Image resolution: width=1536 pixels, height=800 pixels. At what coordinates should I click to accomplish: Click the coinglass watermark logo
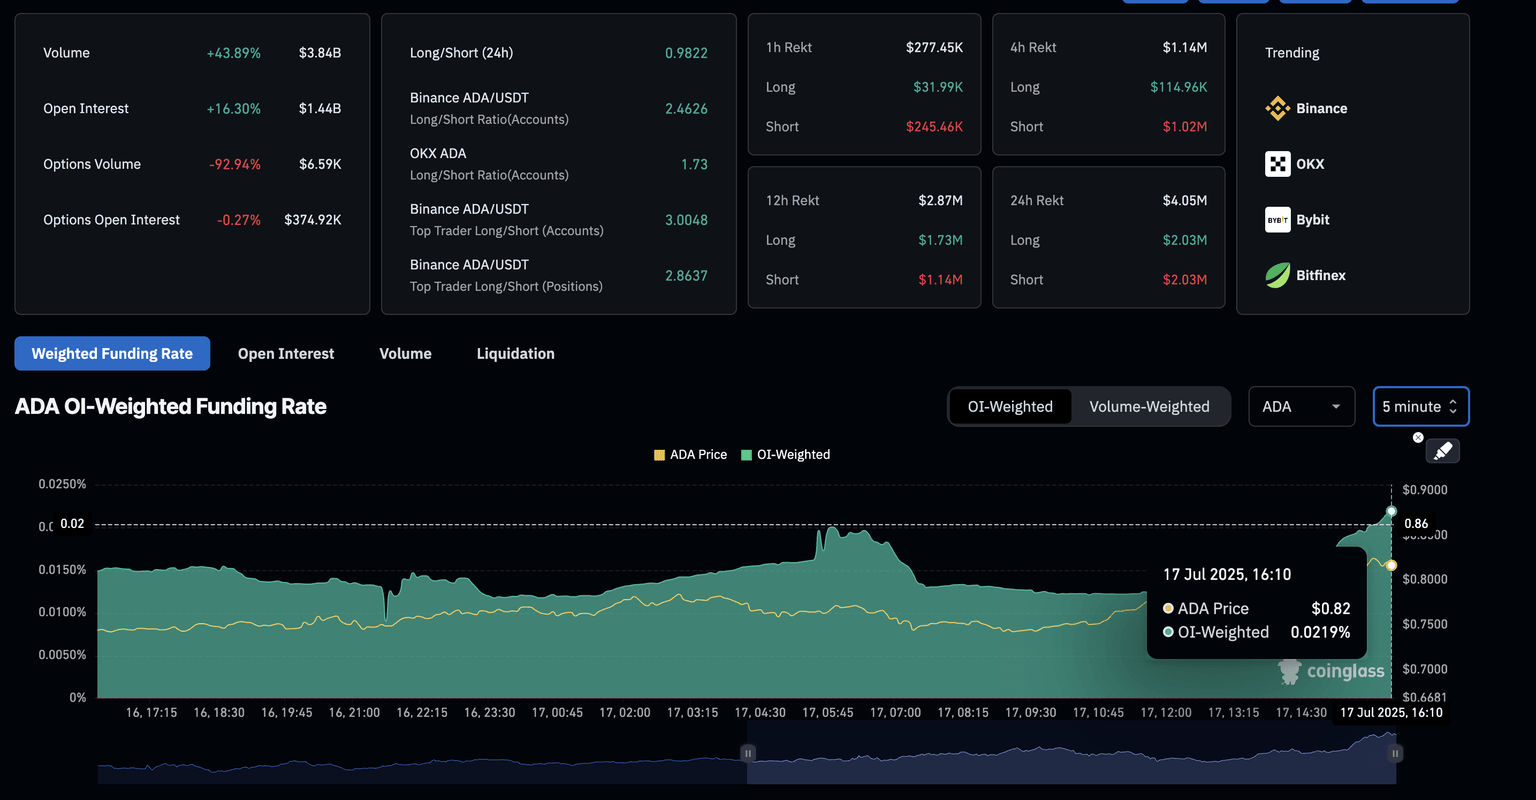tap(1291, 672)
